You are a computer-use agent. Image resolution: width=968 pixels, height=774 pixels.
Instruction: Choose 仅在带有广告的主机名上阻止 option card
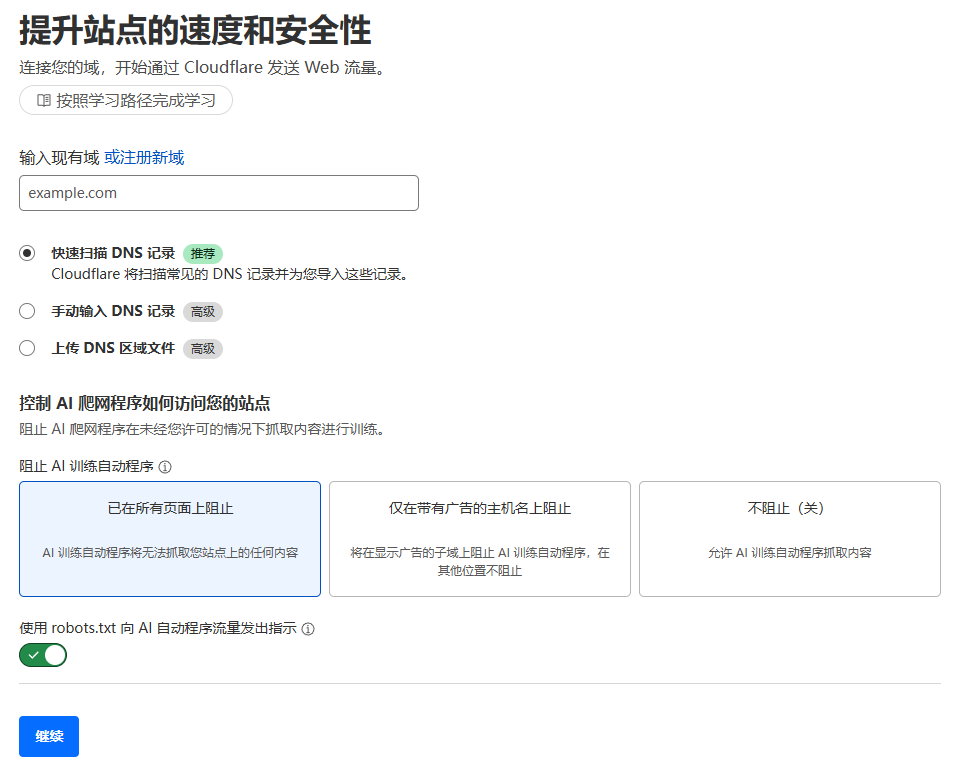tap(480, 539)
